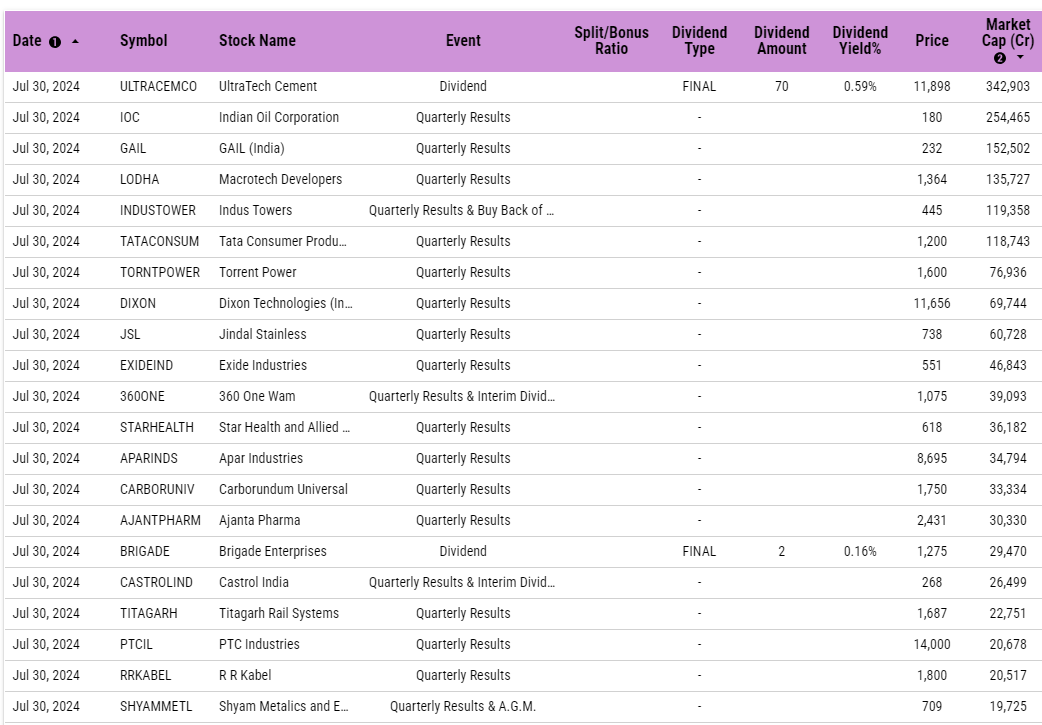Select the BRIGADE symbol cell

pyautogui.click(x=145, y=552)
